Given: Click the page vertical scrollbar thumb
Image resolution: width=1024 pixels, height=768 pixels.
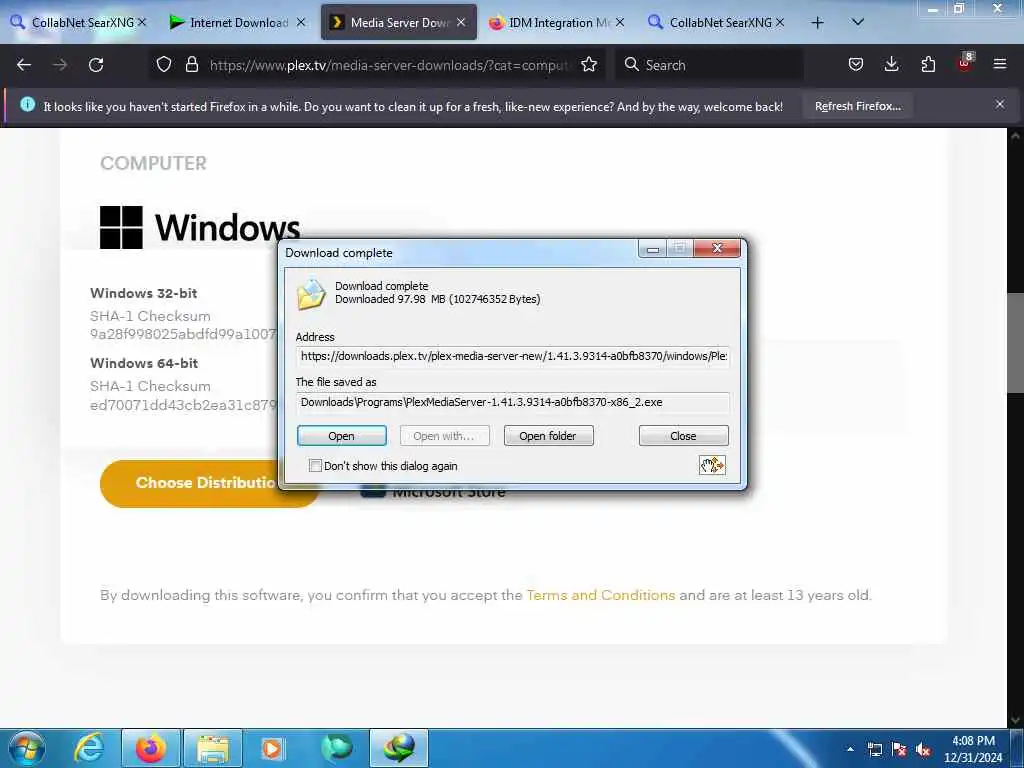Looking at the screenshot, I should click(1015, 343).
